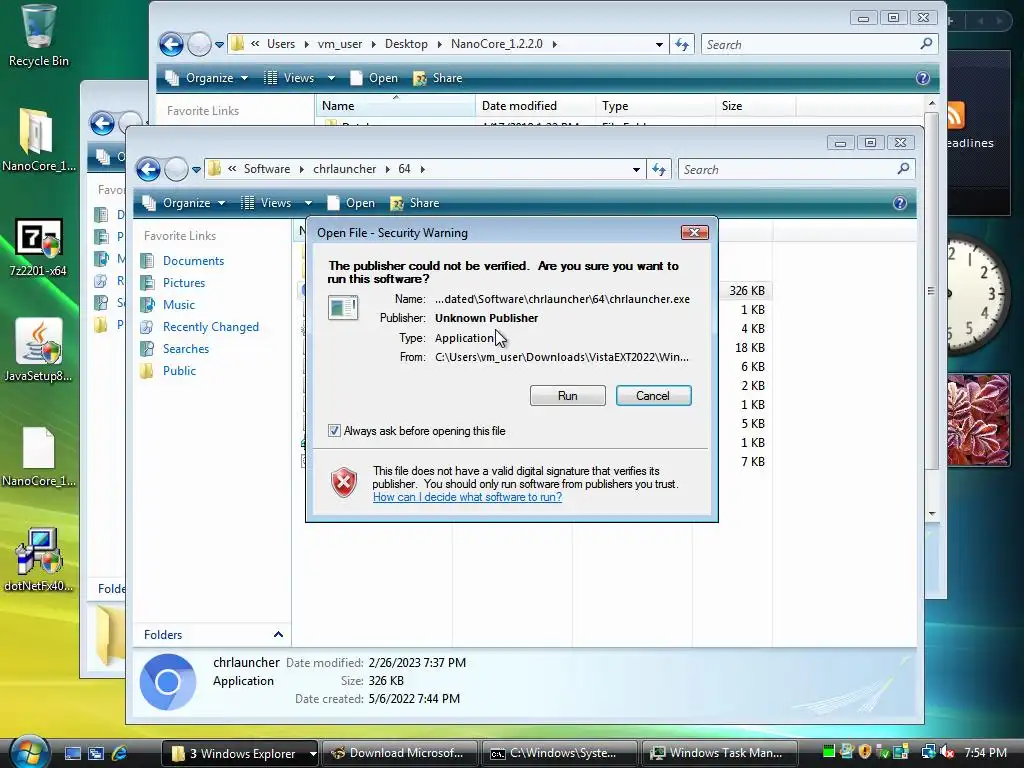Open Organize menu in NanoCore window
Screen dimensions: 1024x768
[207, 78]
